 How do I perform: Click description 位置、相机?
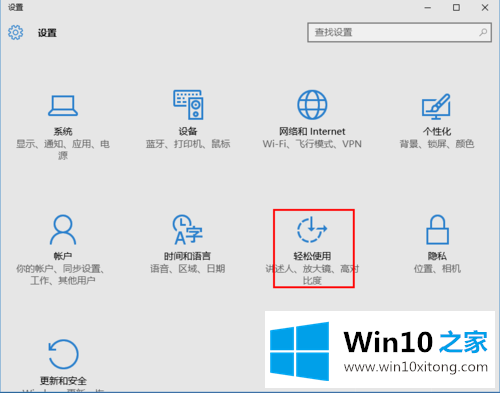[x=437, y=269]
